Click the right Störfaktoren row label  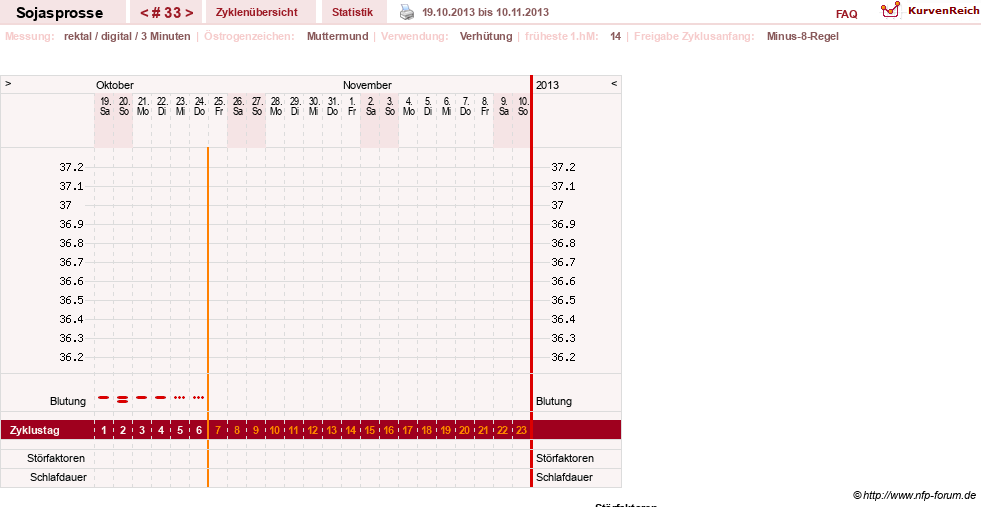[x=565, y=458]
